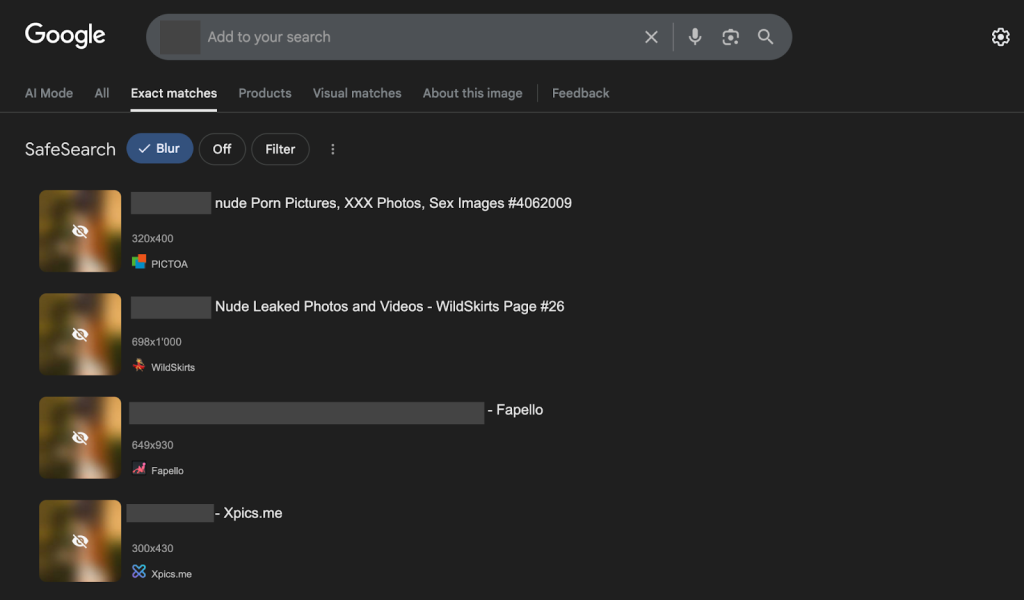Screen dimensions: 1024x600
Task: Start voice search with the microphone icon
Action: pyautogui.click(x=695, y=37)
